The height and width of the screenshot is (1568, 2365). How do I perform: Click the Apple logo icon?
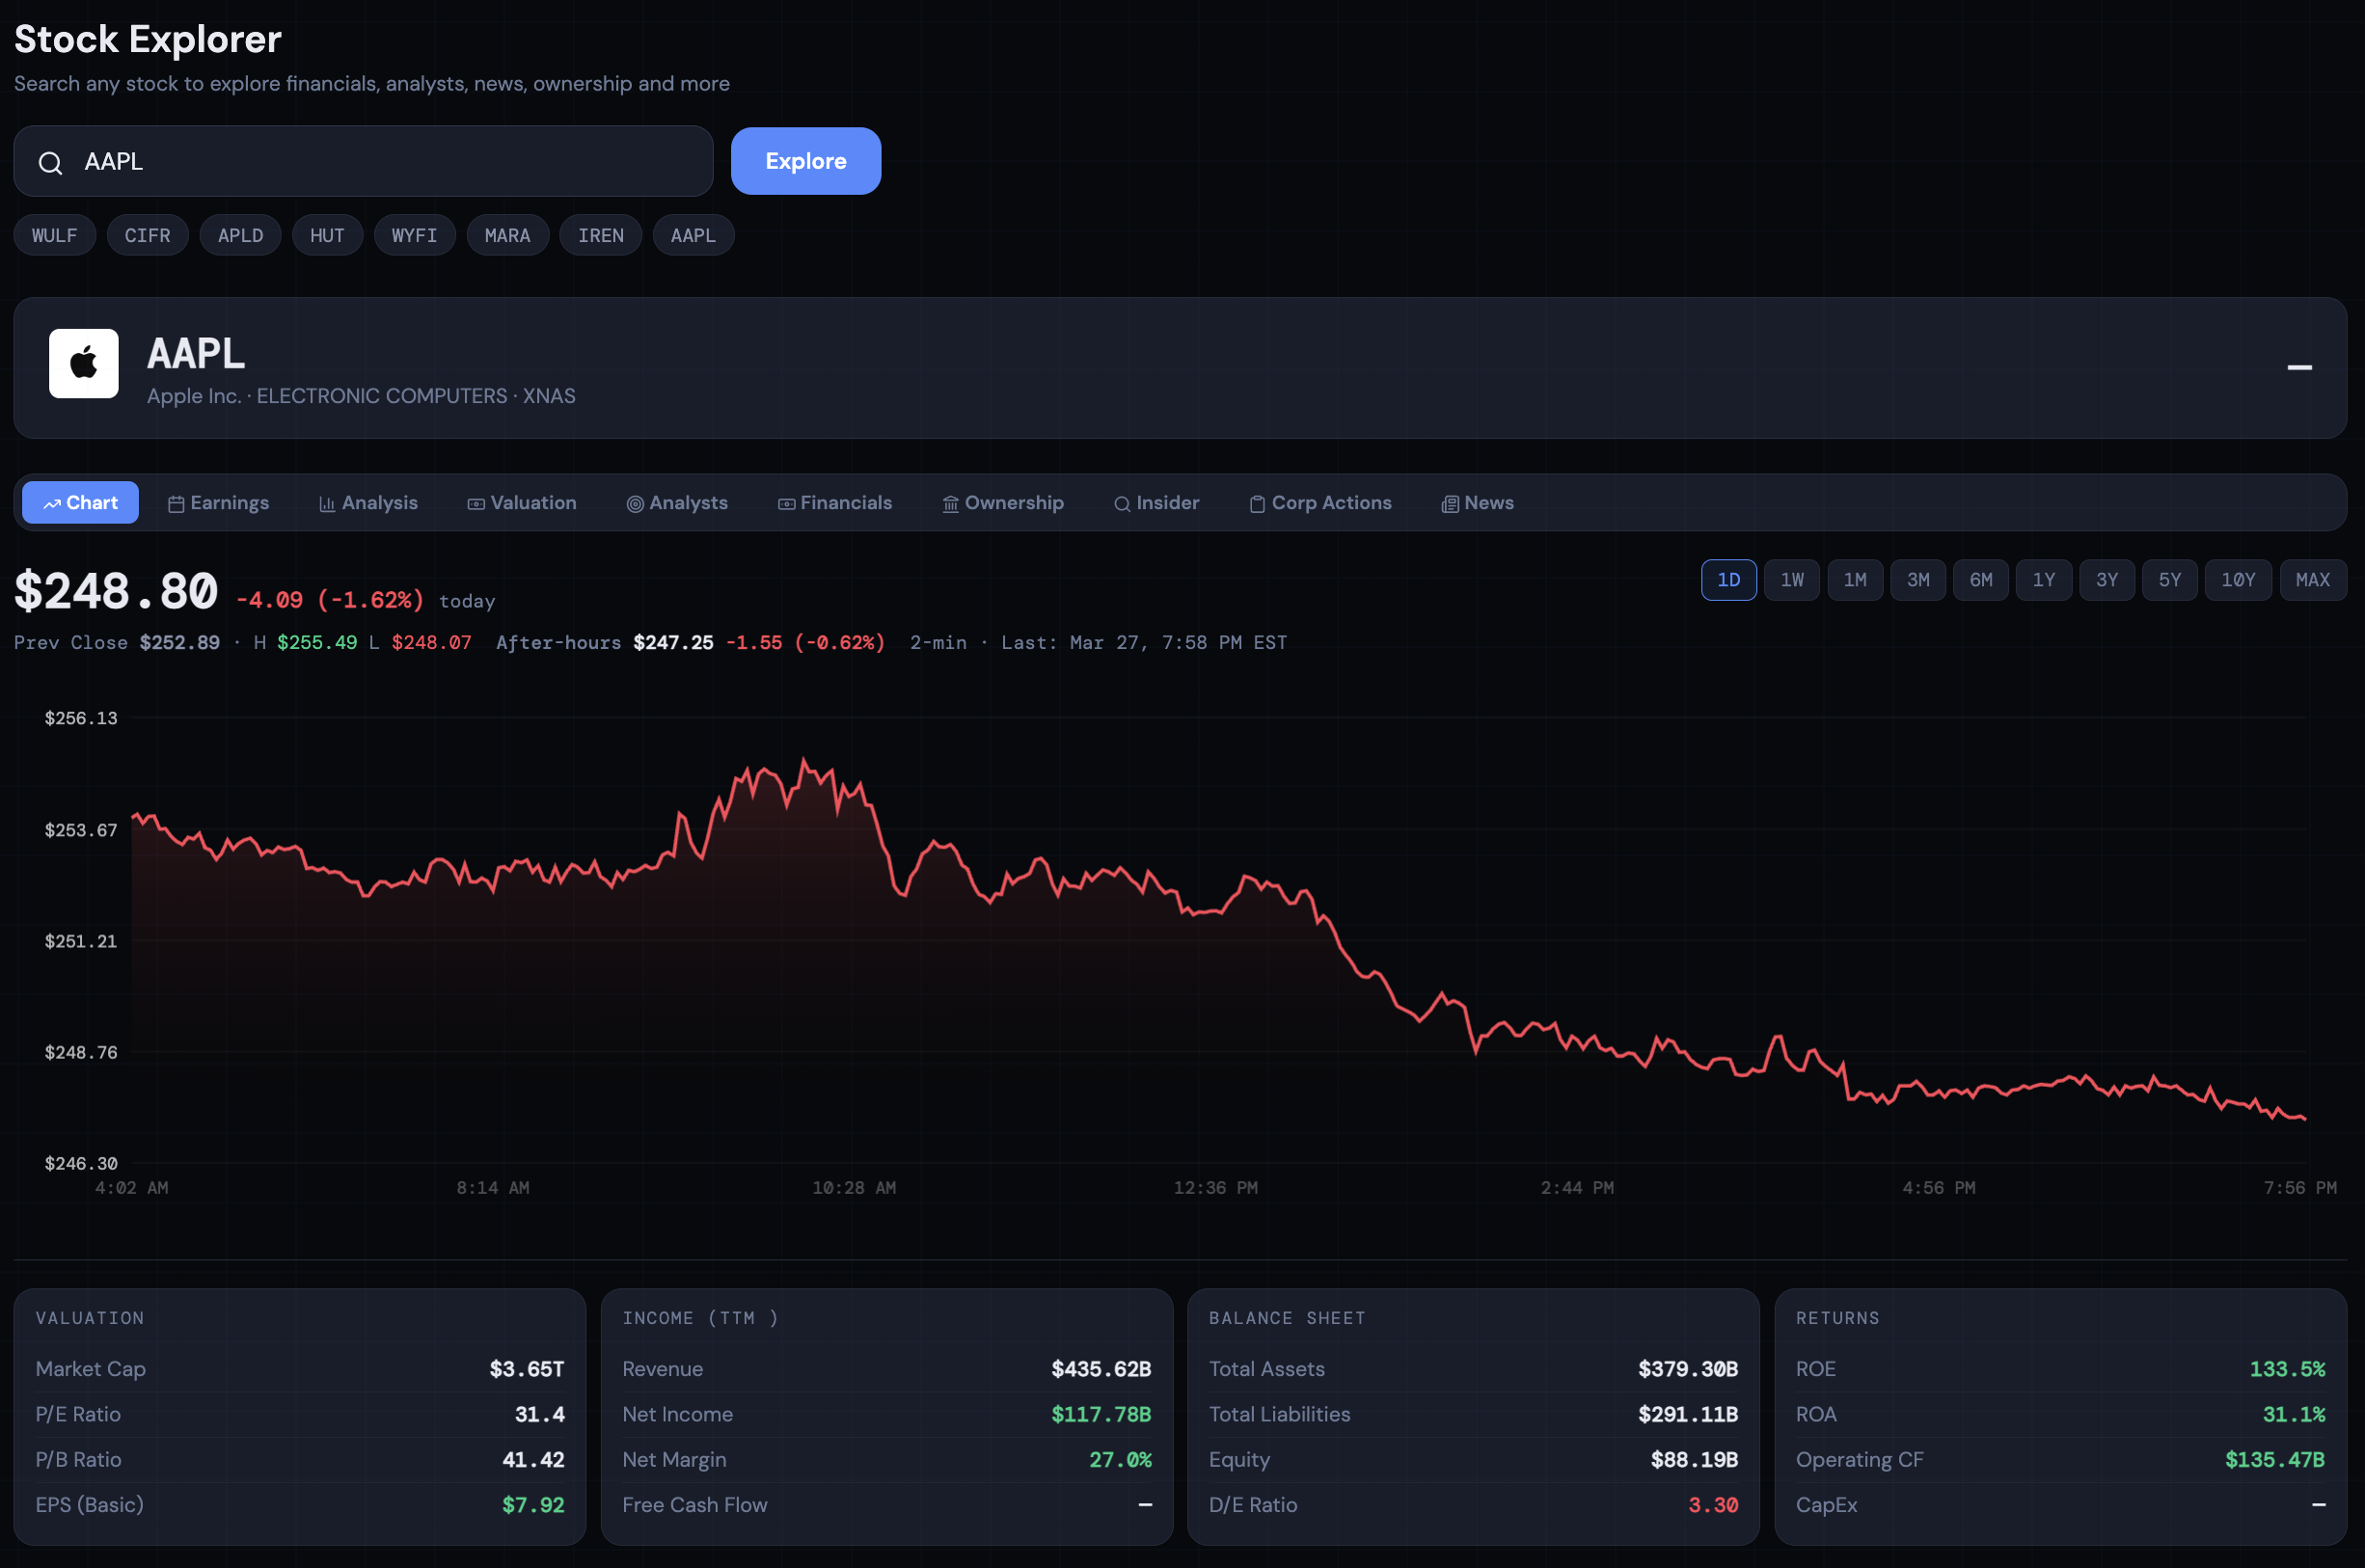(x=83, y=363)
